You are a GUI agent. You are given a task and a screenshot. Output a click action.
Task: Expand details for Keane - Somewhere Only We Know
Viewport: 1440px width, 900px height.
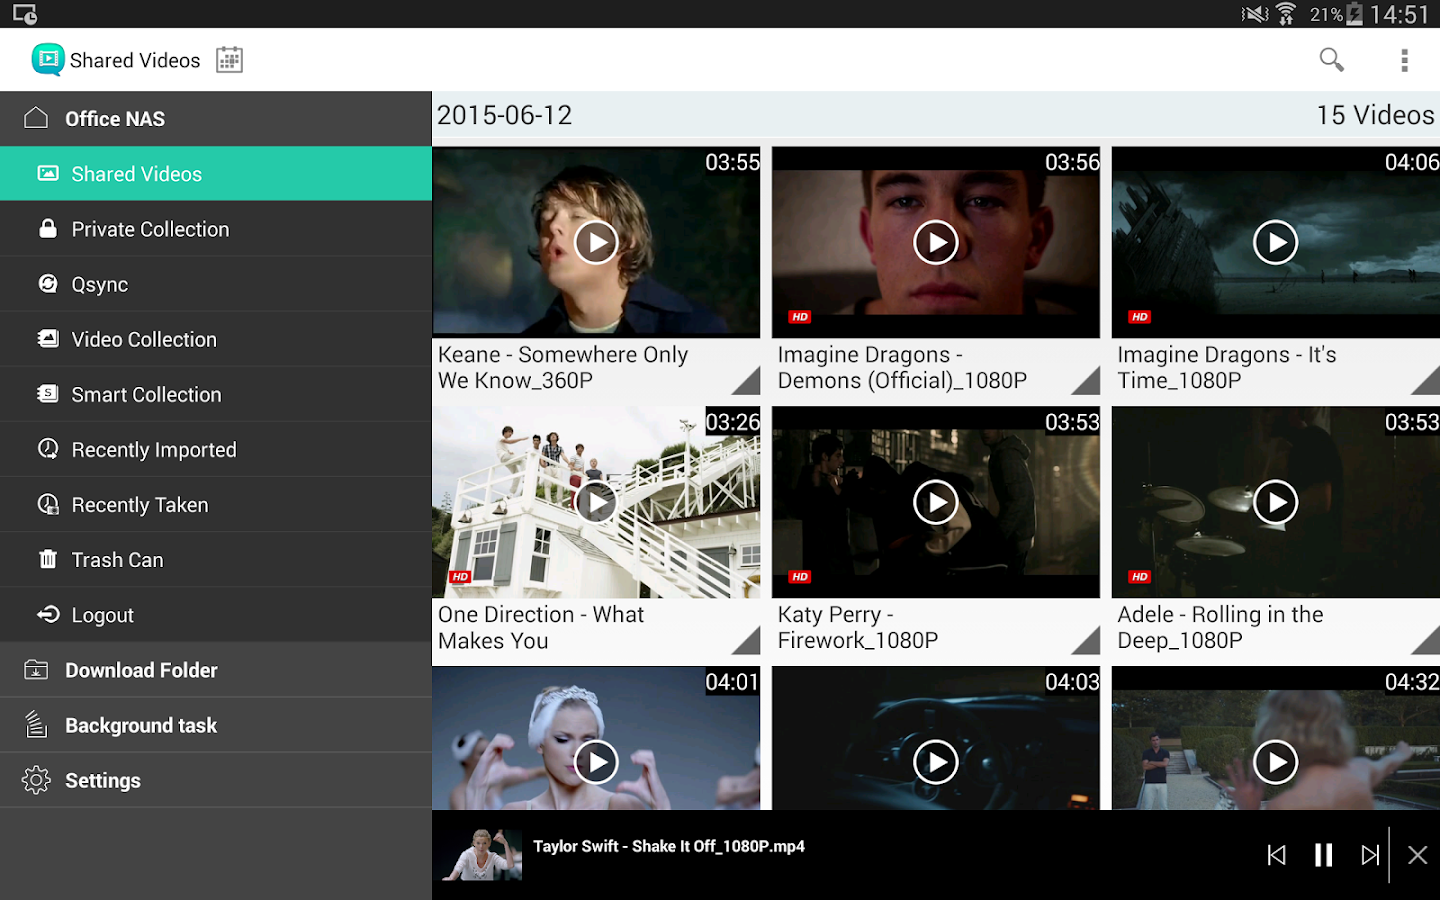pyautogui.click(x=748, y=382)
